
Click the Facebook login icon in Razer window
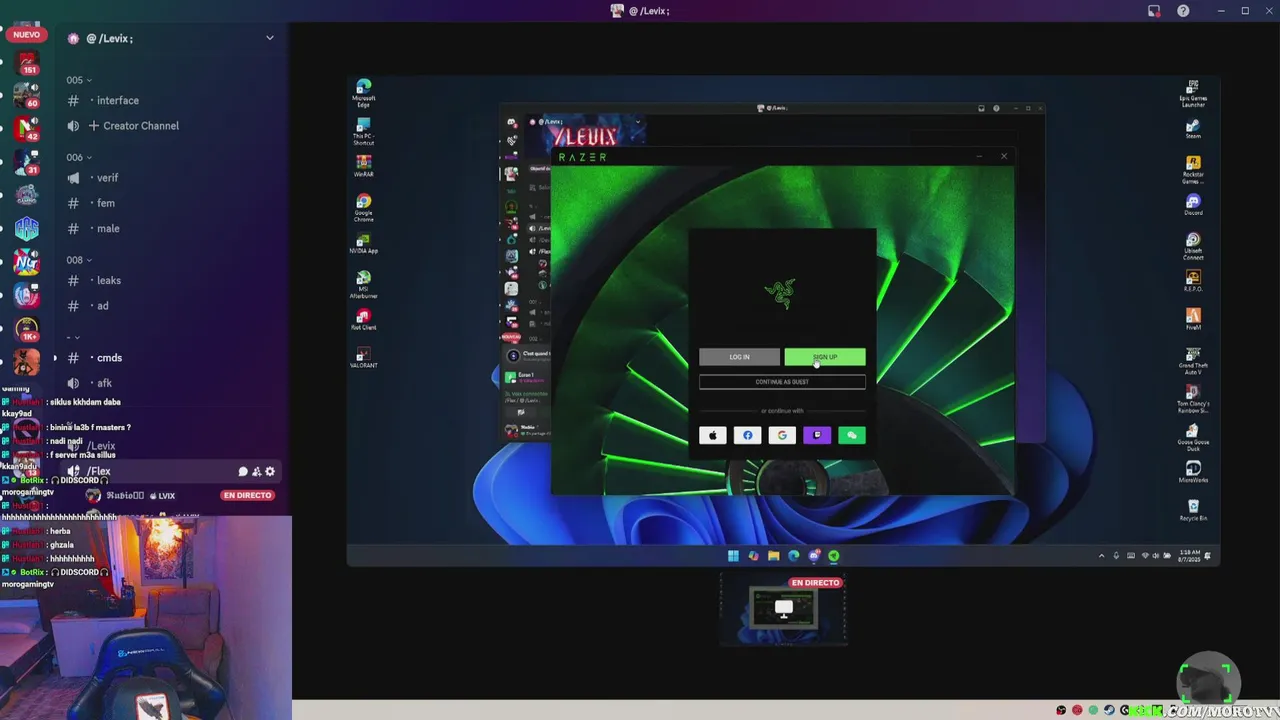[748, 435]
